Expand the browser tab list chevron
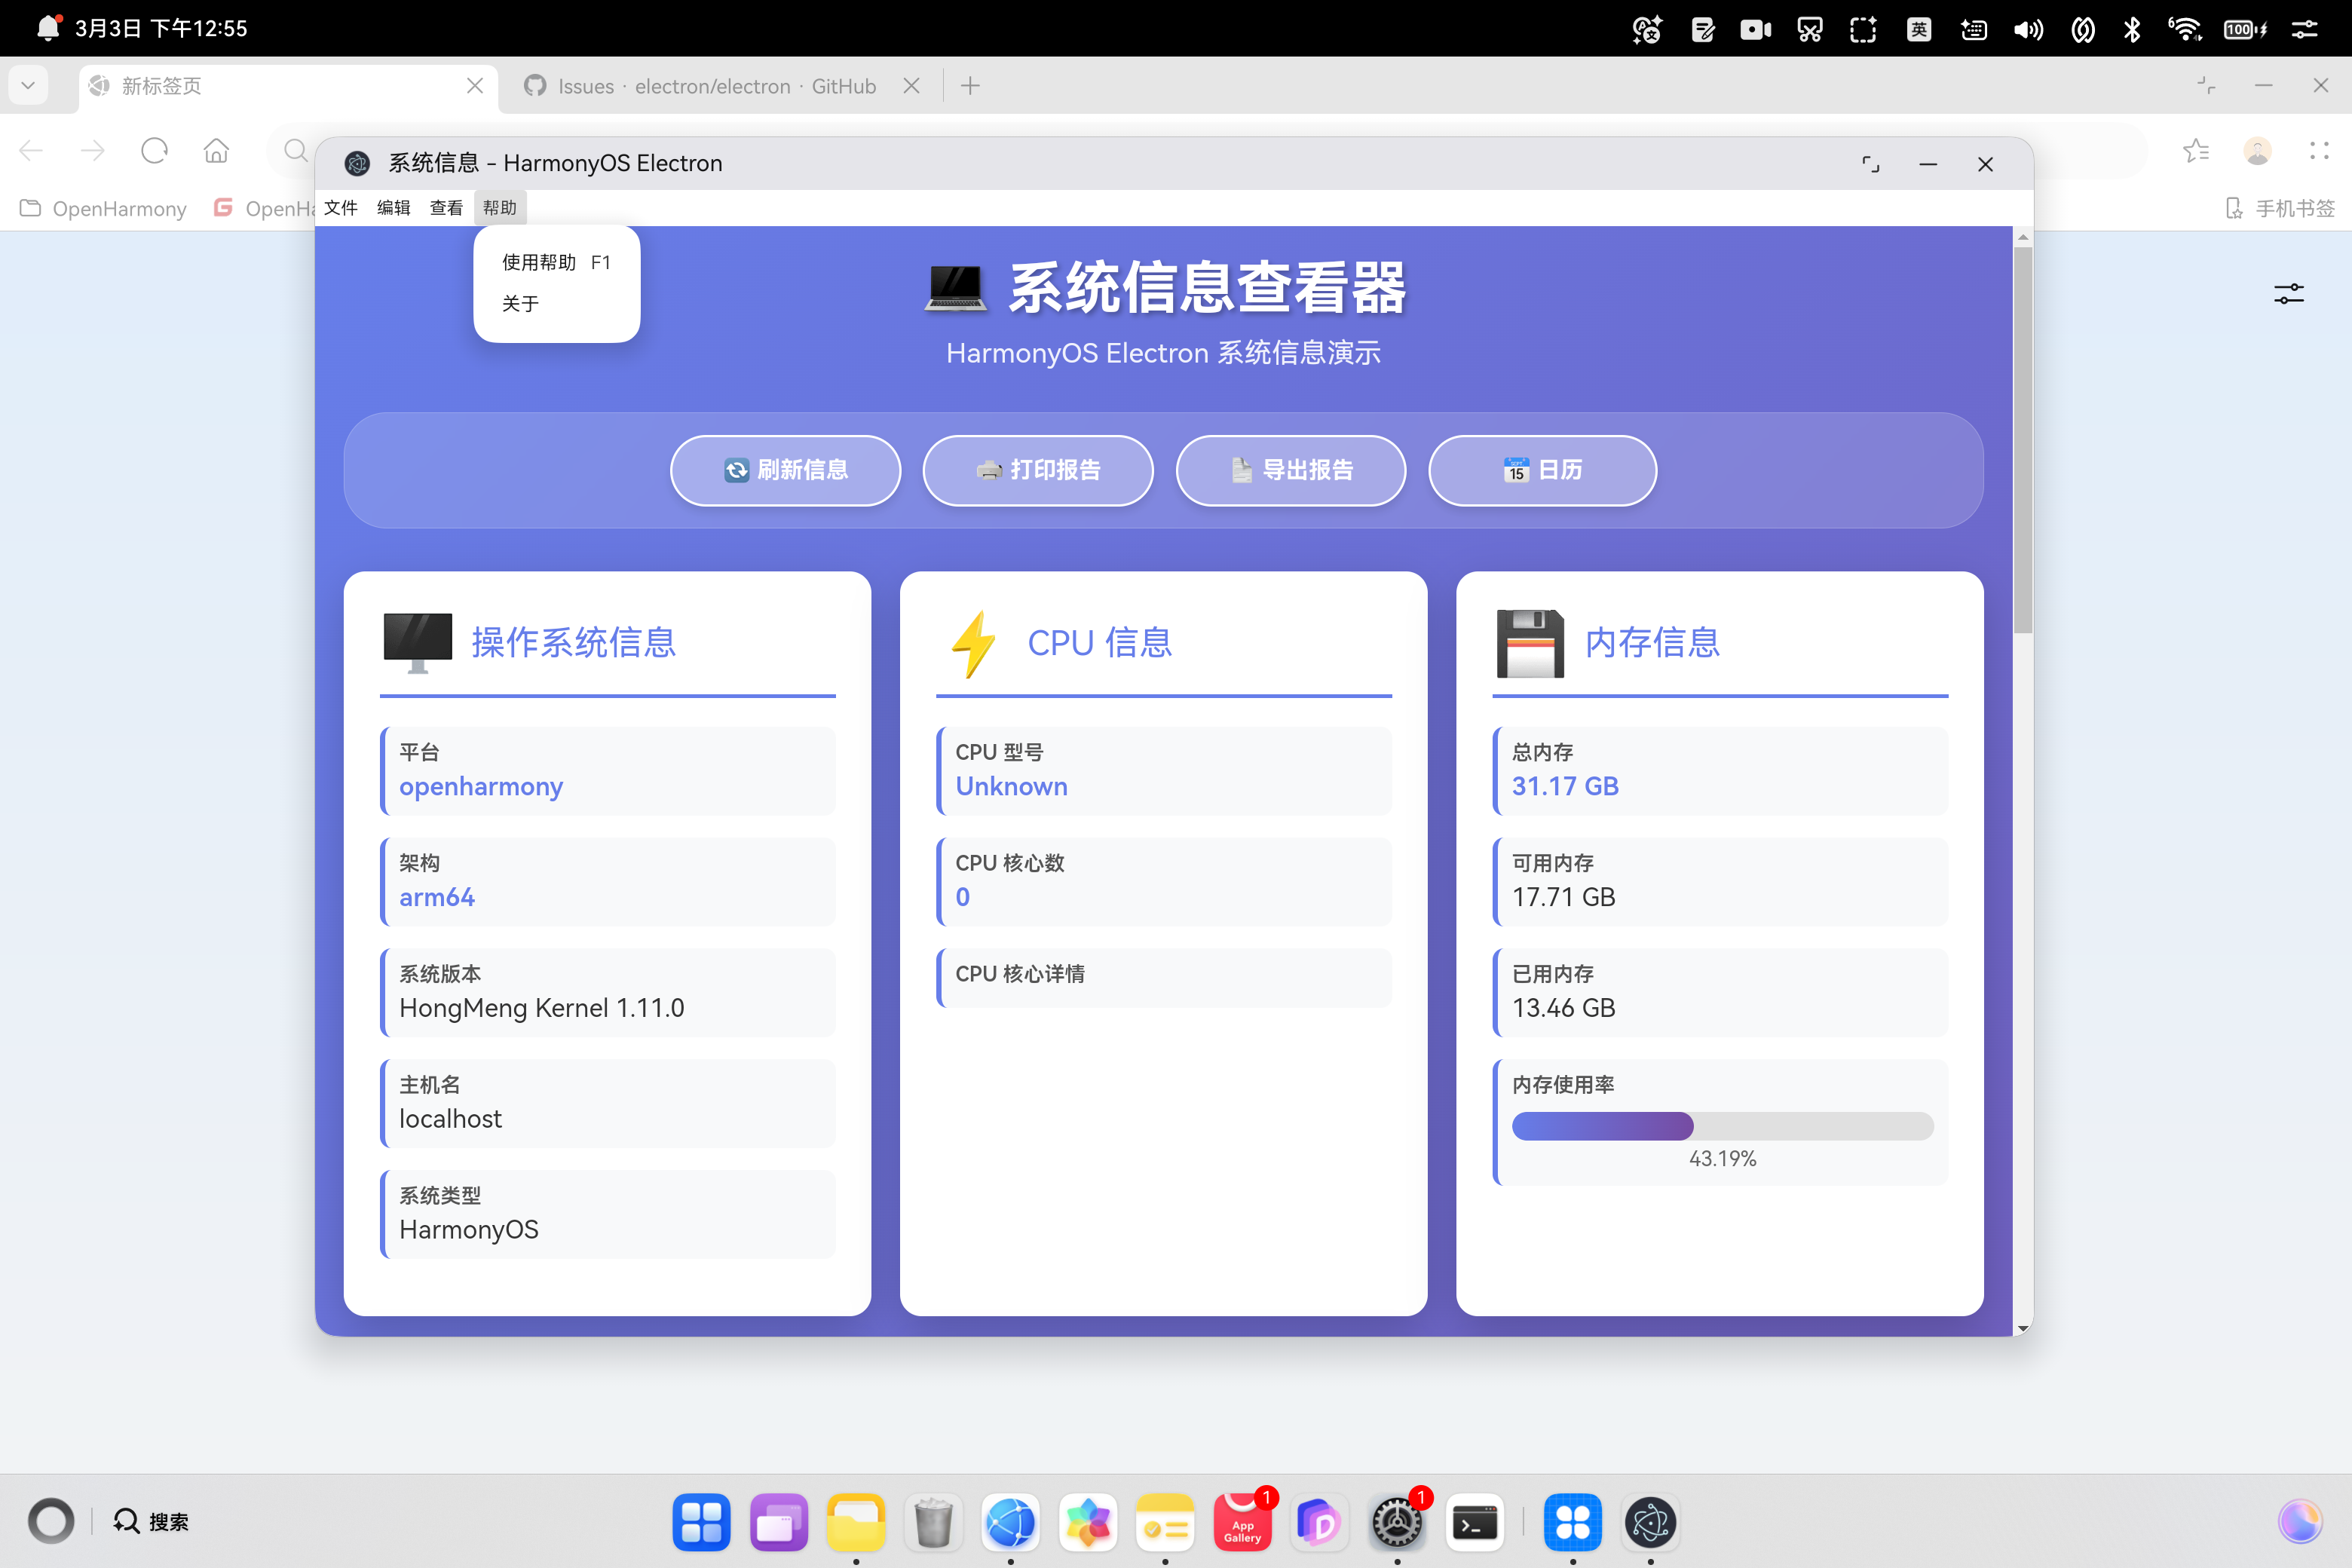2352x1568 pixels. pyautogui.click(x=28, y=86)
